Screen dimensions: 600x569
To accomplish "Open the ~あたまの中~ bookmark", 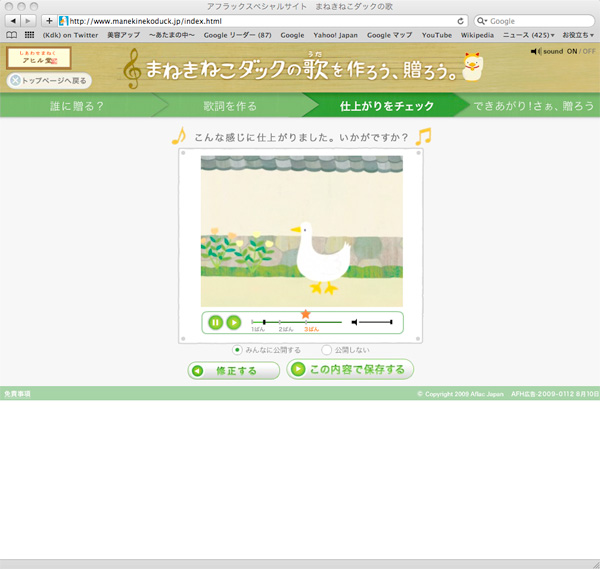I will point(172,35).
